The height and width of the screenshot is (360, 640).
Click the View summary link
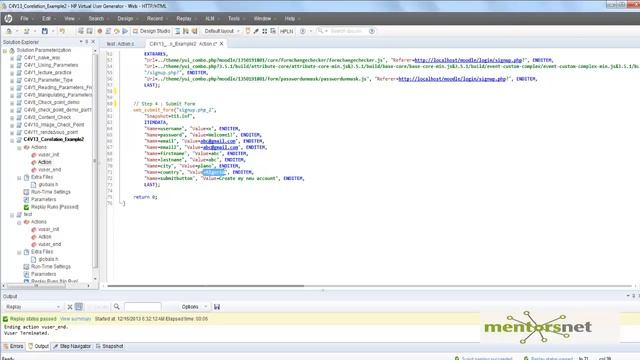(x=76, y=319)
